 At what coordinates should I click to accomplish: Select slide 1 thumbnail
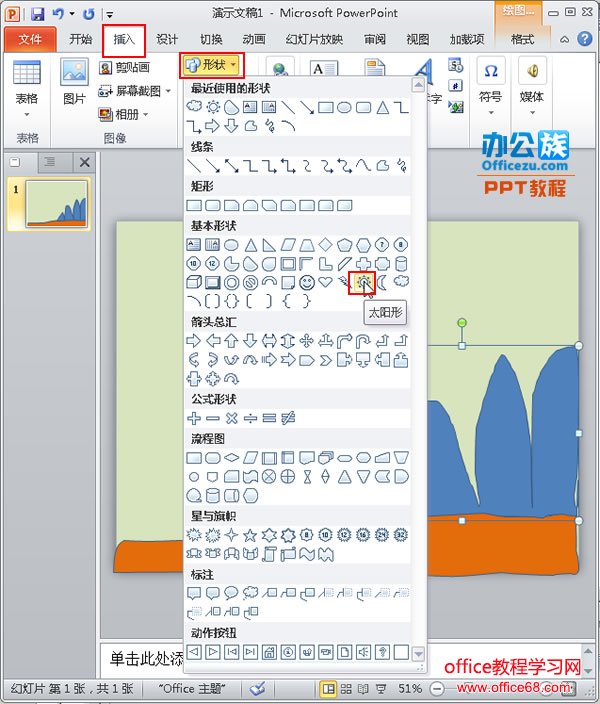(57, 204)
